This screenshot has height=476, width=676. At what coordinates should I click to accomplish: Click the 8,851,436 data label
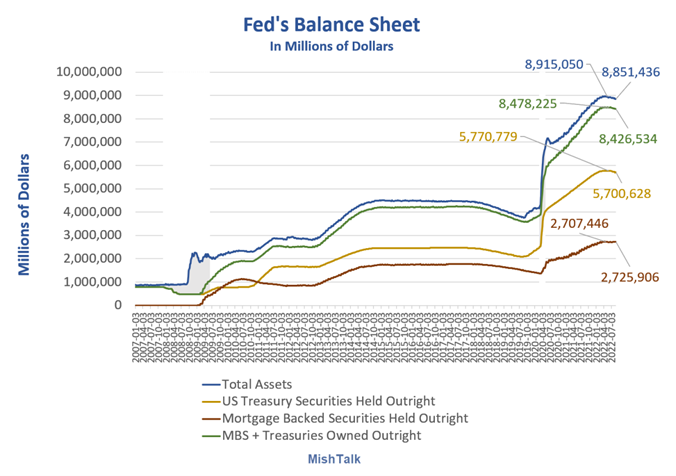631,72
